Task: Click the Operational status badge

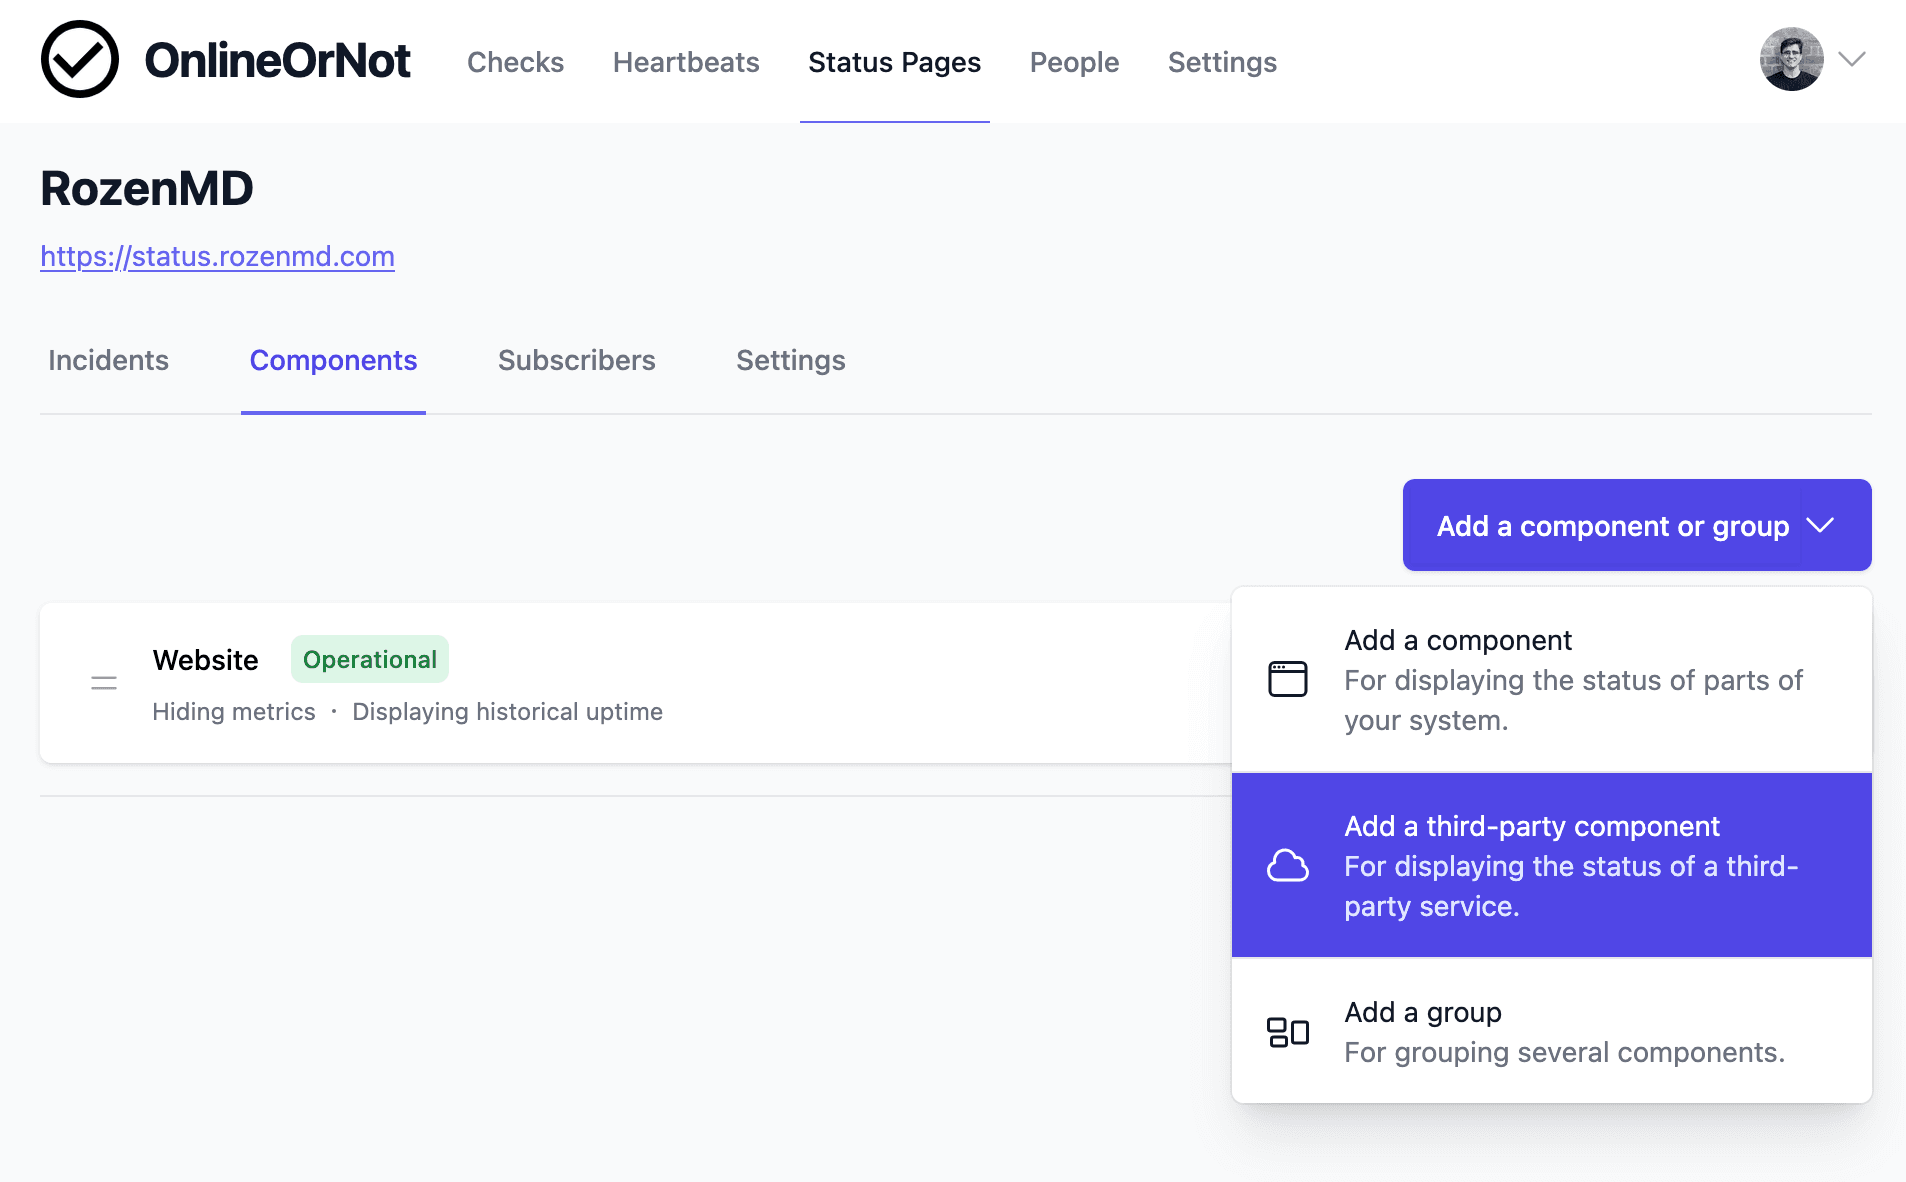Action: point(369,659)
